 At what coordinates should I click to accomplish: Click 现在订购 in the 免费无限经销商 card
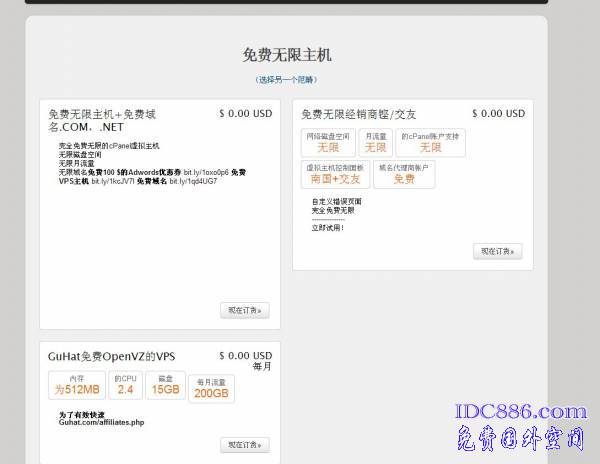tap(497, 252)
